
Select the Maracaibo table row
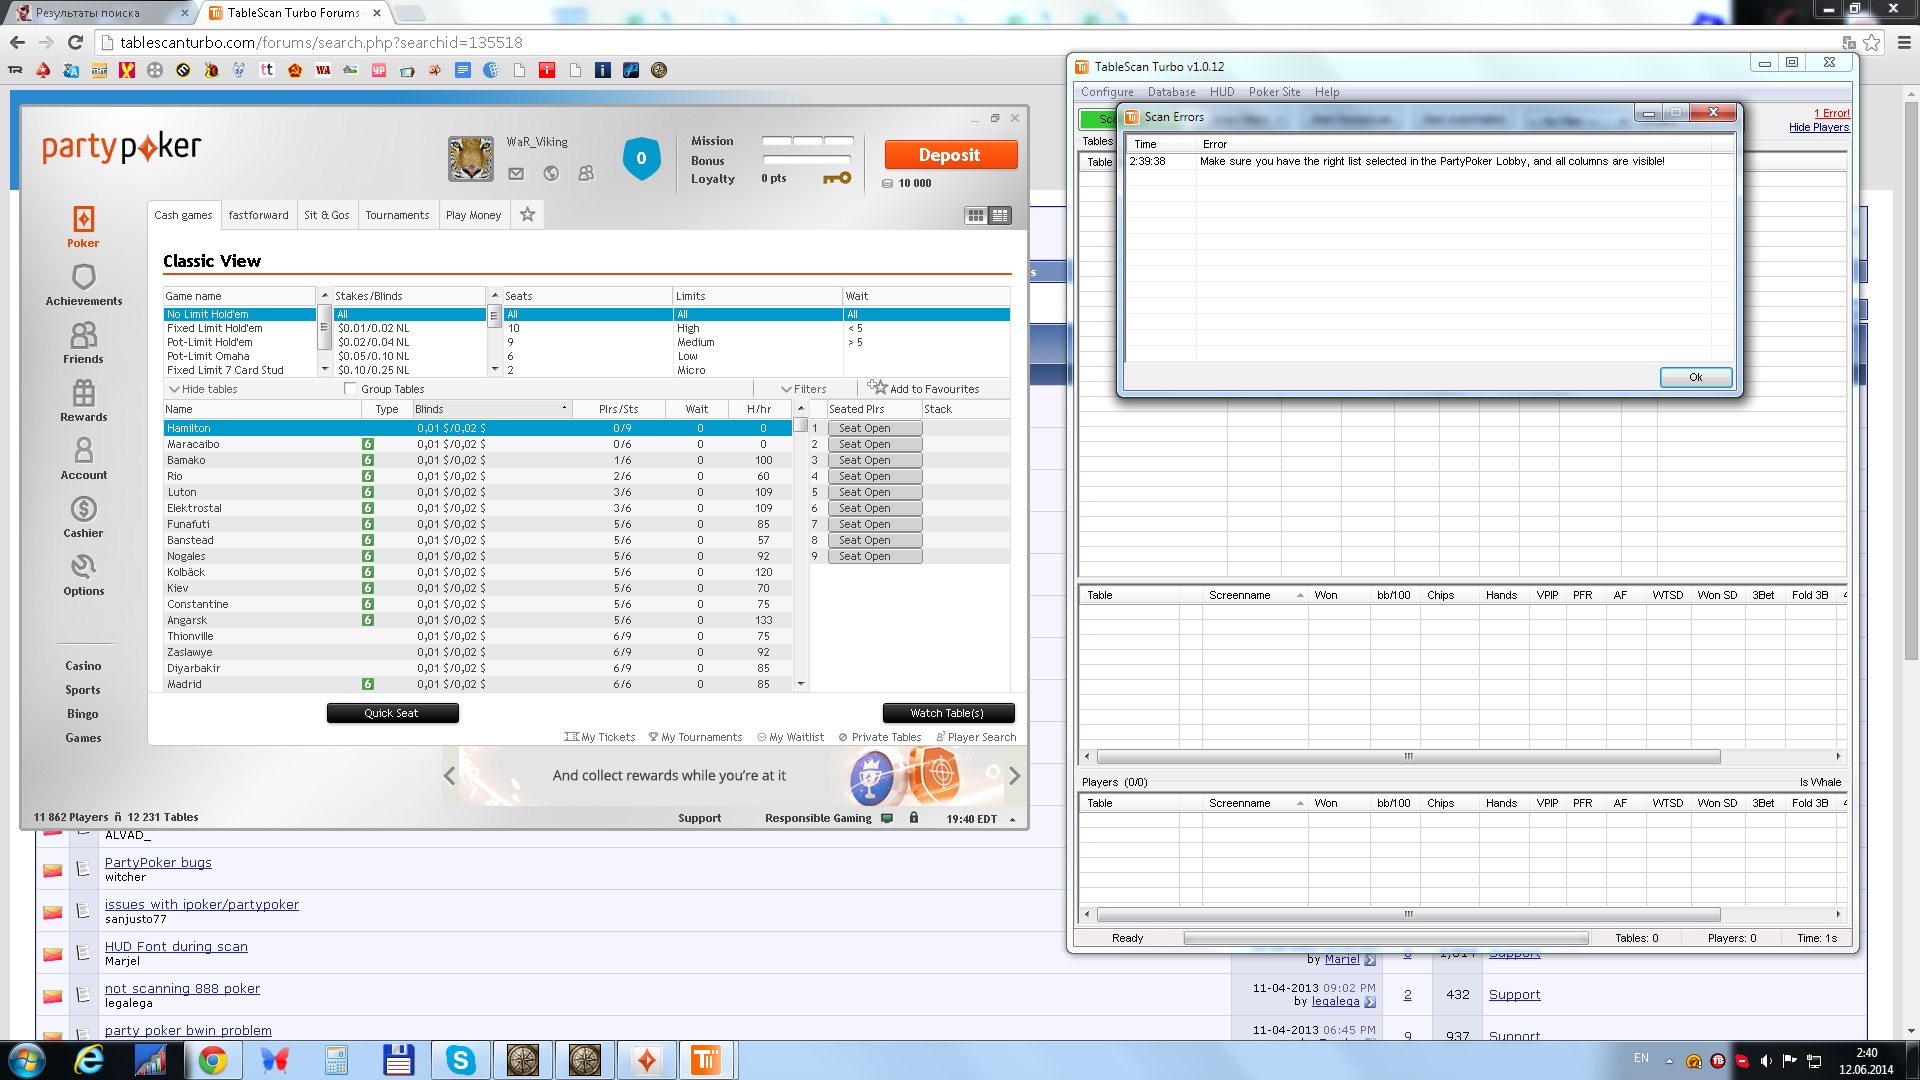pyautogui.click(x=193, y=444)
